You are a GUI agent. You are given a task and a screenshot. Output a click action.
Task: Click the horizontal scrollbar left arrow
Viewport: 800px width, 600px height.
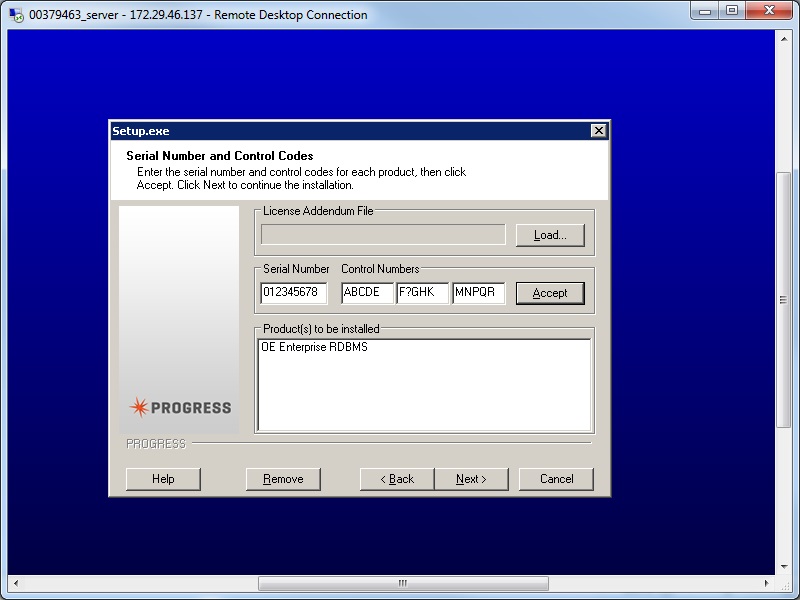click(16, 583)
